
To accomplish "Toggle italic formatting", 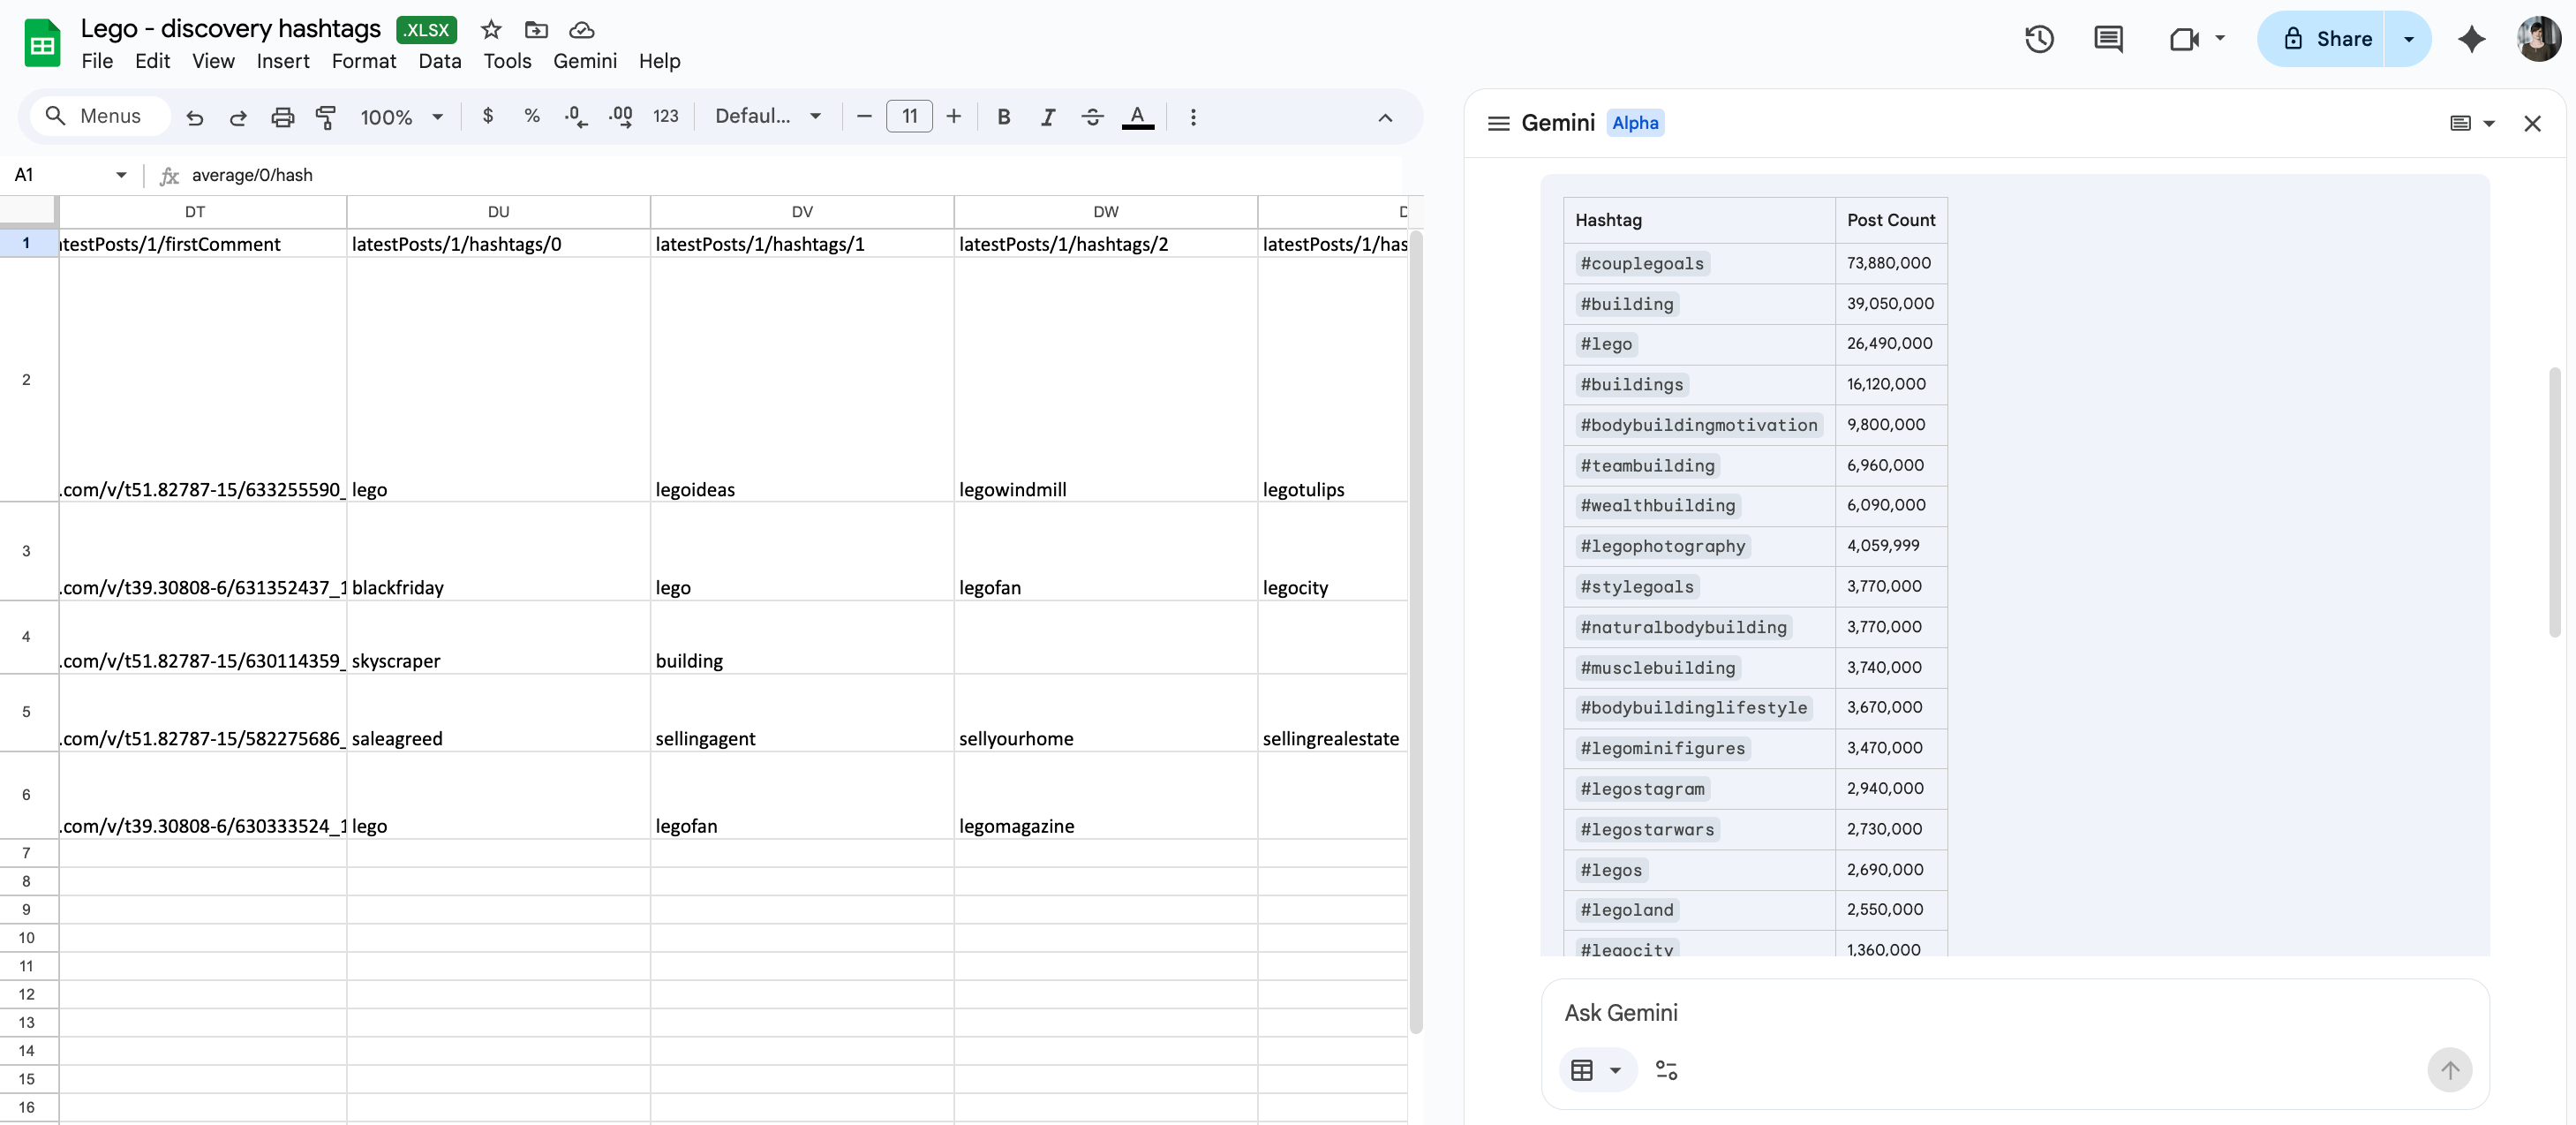I will click(x=1047, y=117).
